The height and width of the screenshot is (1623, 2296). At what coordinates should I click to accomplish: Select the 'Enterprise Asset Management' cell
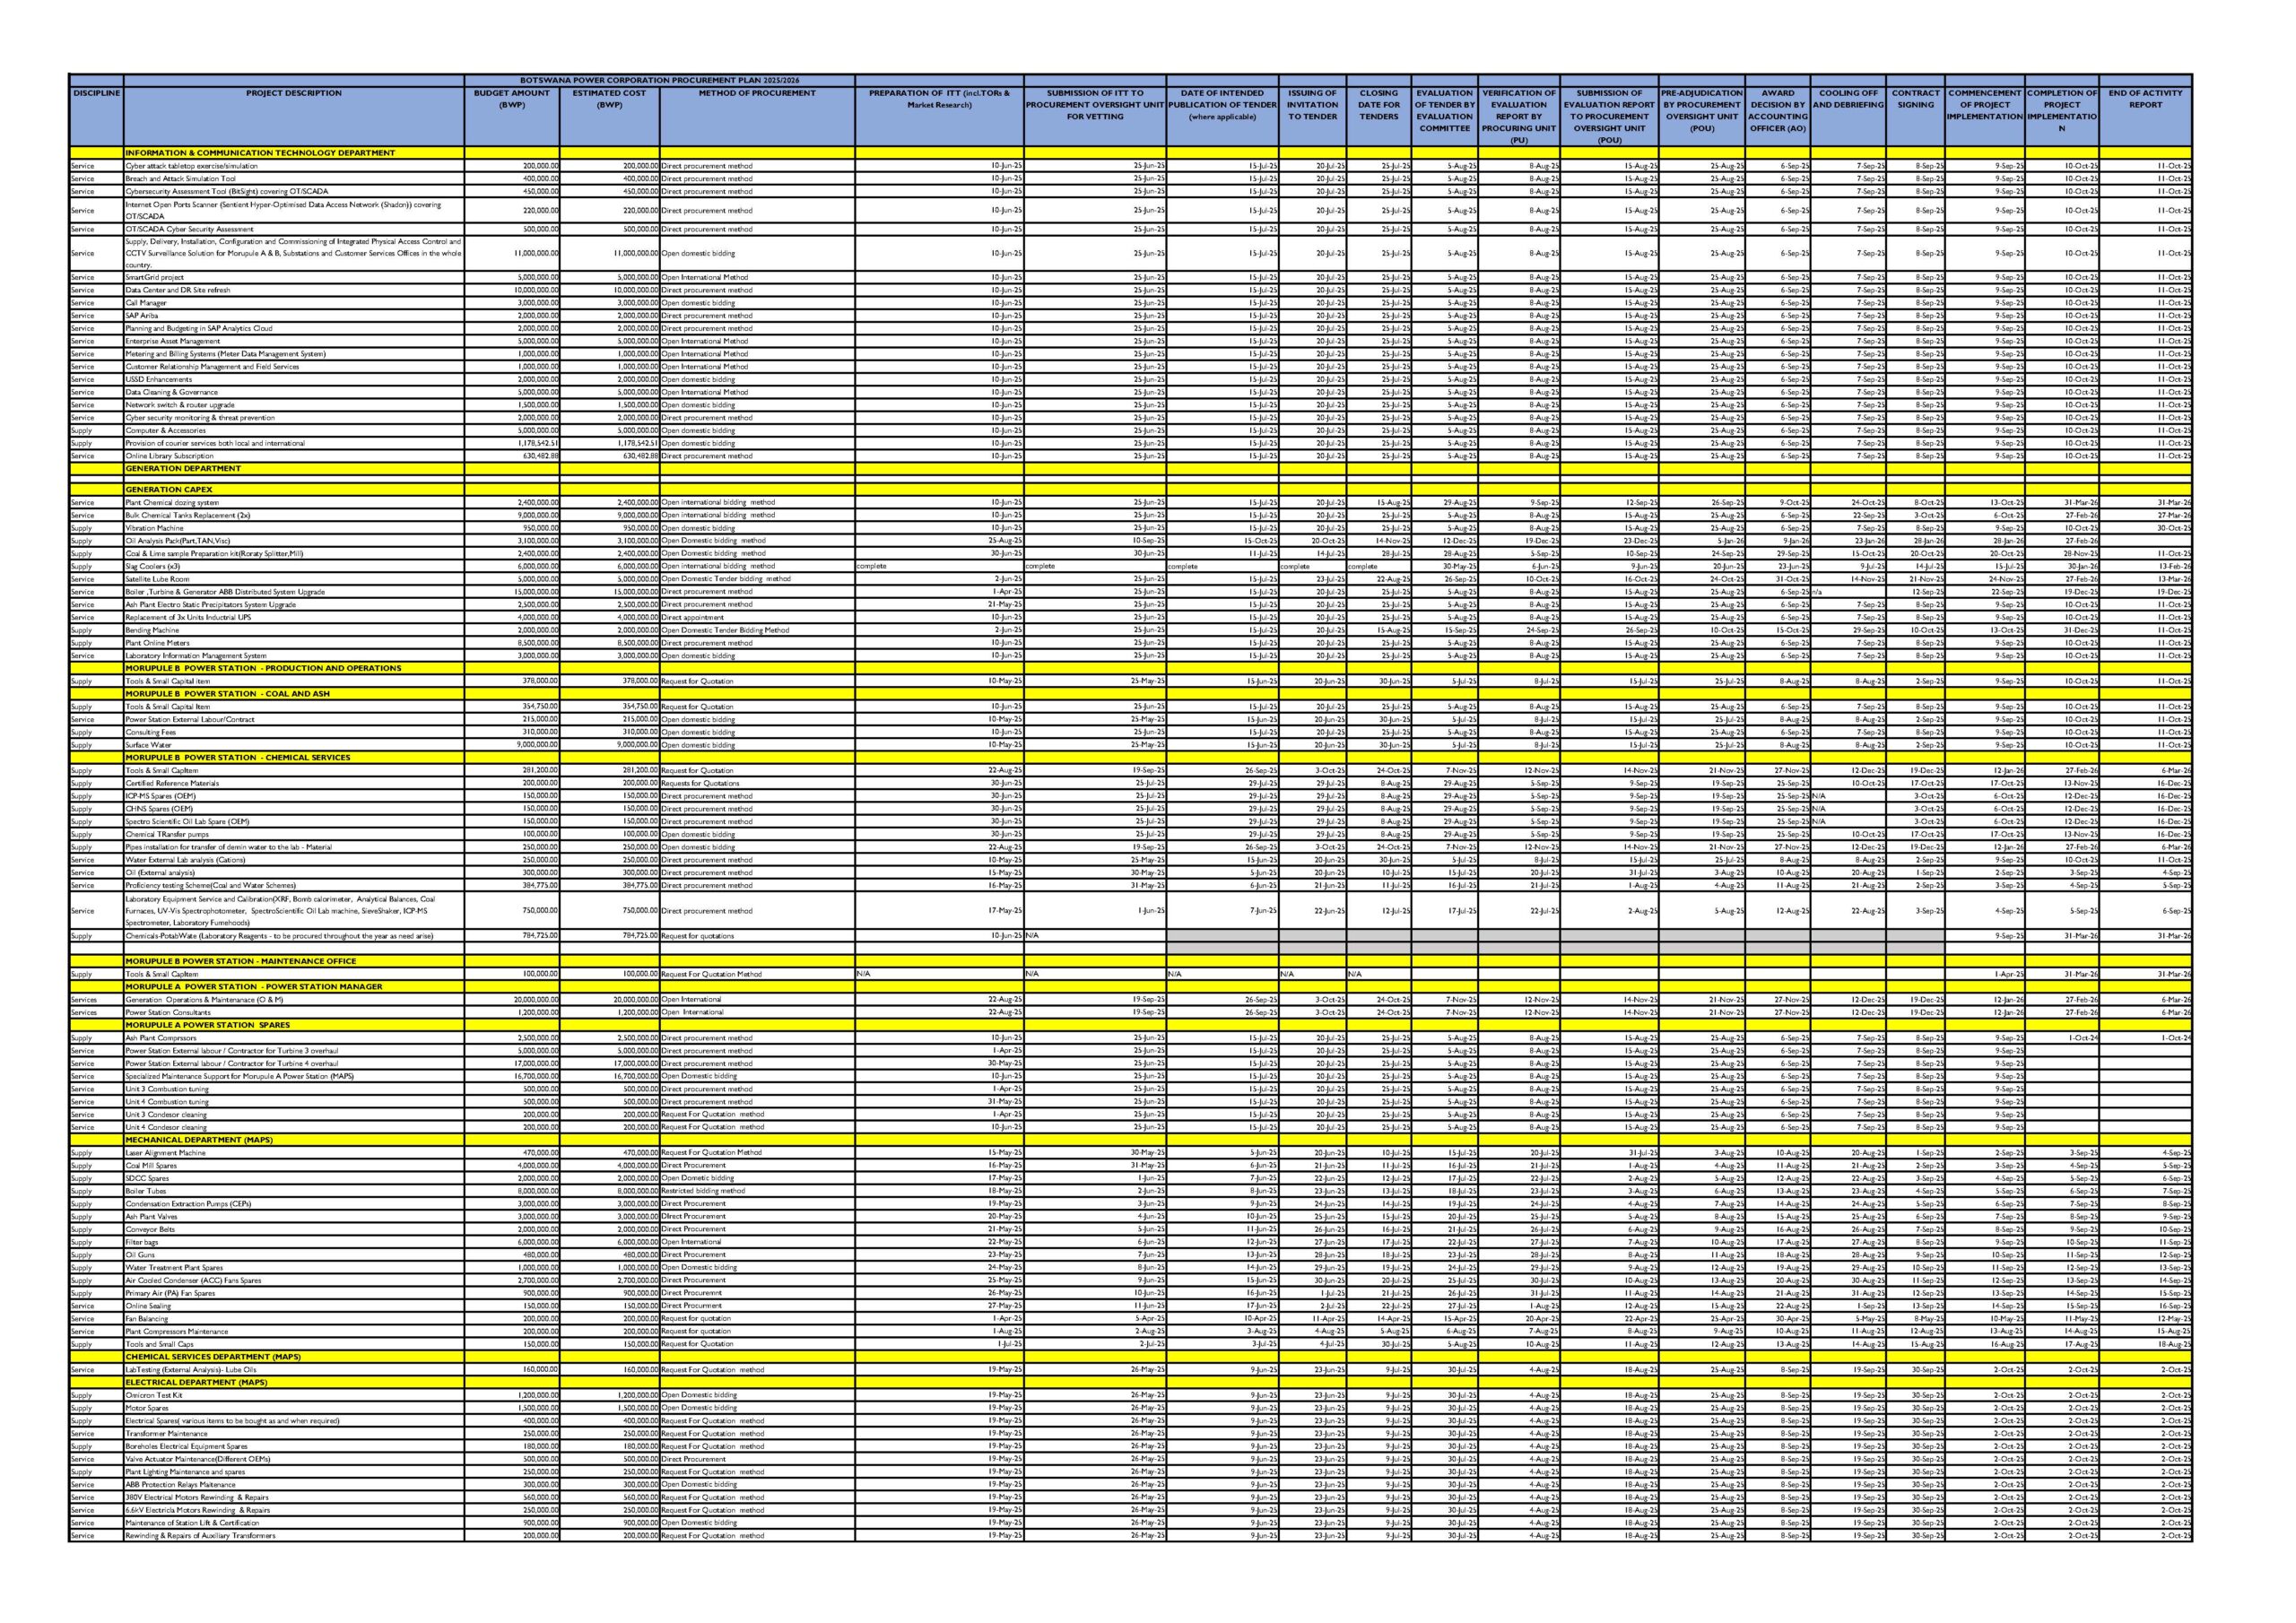click(x=293, y=341)
